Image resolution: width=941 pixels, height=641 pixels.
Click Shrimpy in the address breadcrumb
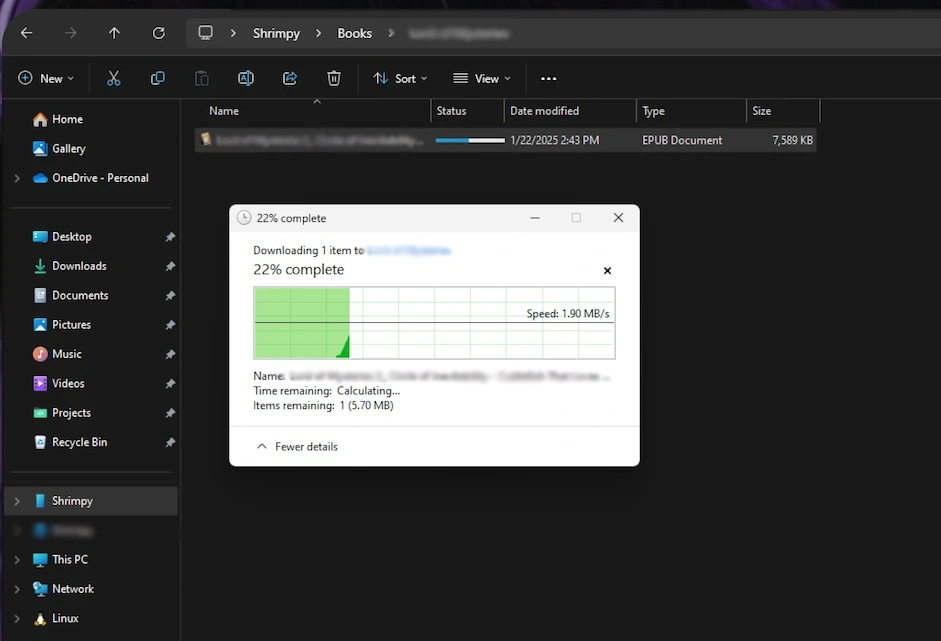[x=276, y=34]
